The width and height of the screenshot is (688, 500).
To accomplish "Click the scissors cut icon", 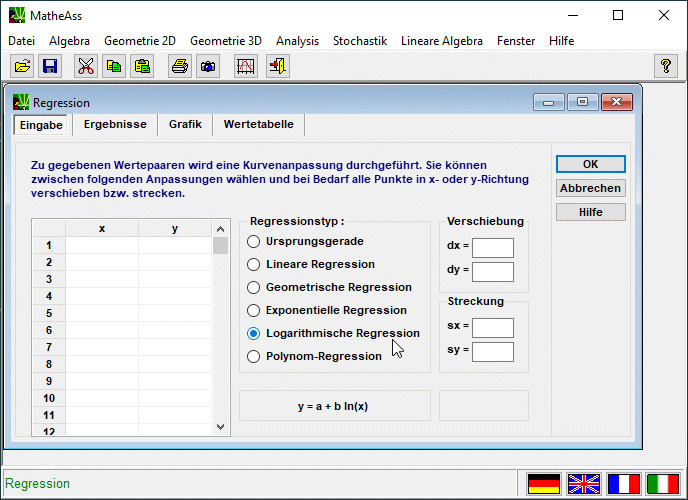I will click(85, 66).
